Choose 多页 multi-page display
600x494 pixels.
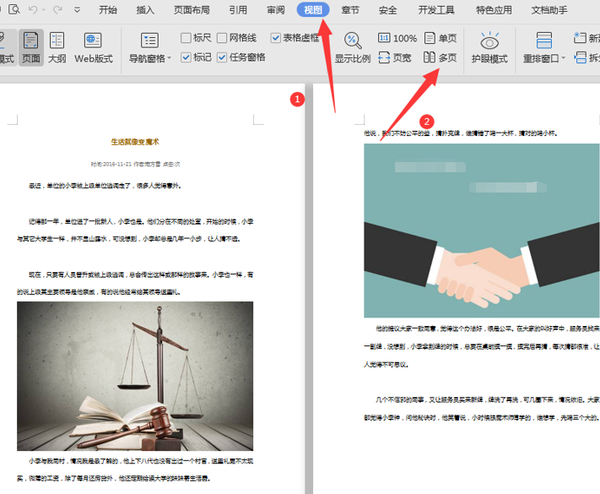[440, 58]
